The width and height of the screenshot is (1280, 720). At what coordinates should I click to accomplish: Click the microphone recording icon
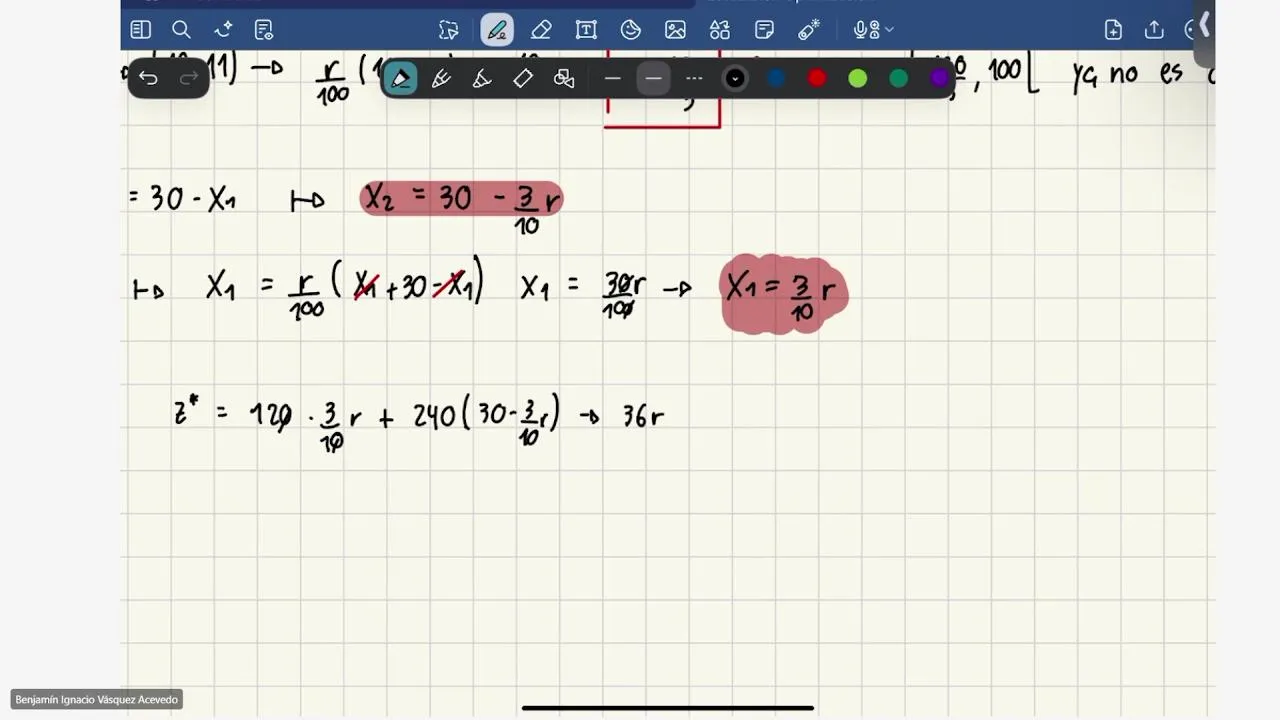862,30
